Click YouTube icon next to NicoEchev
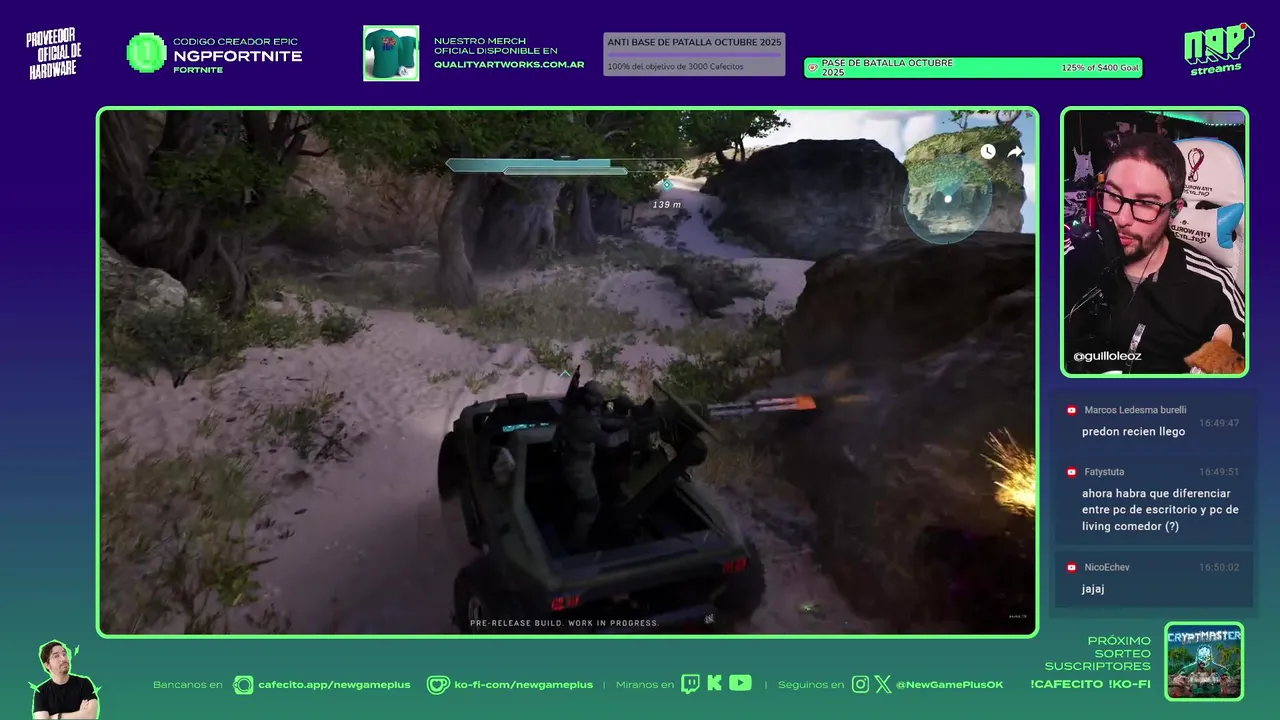 coord(1071,568)
